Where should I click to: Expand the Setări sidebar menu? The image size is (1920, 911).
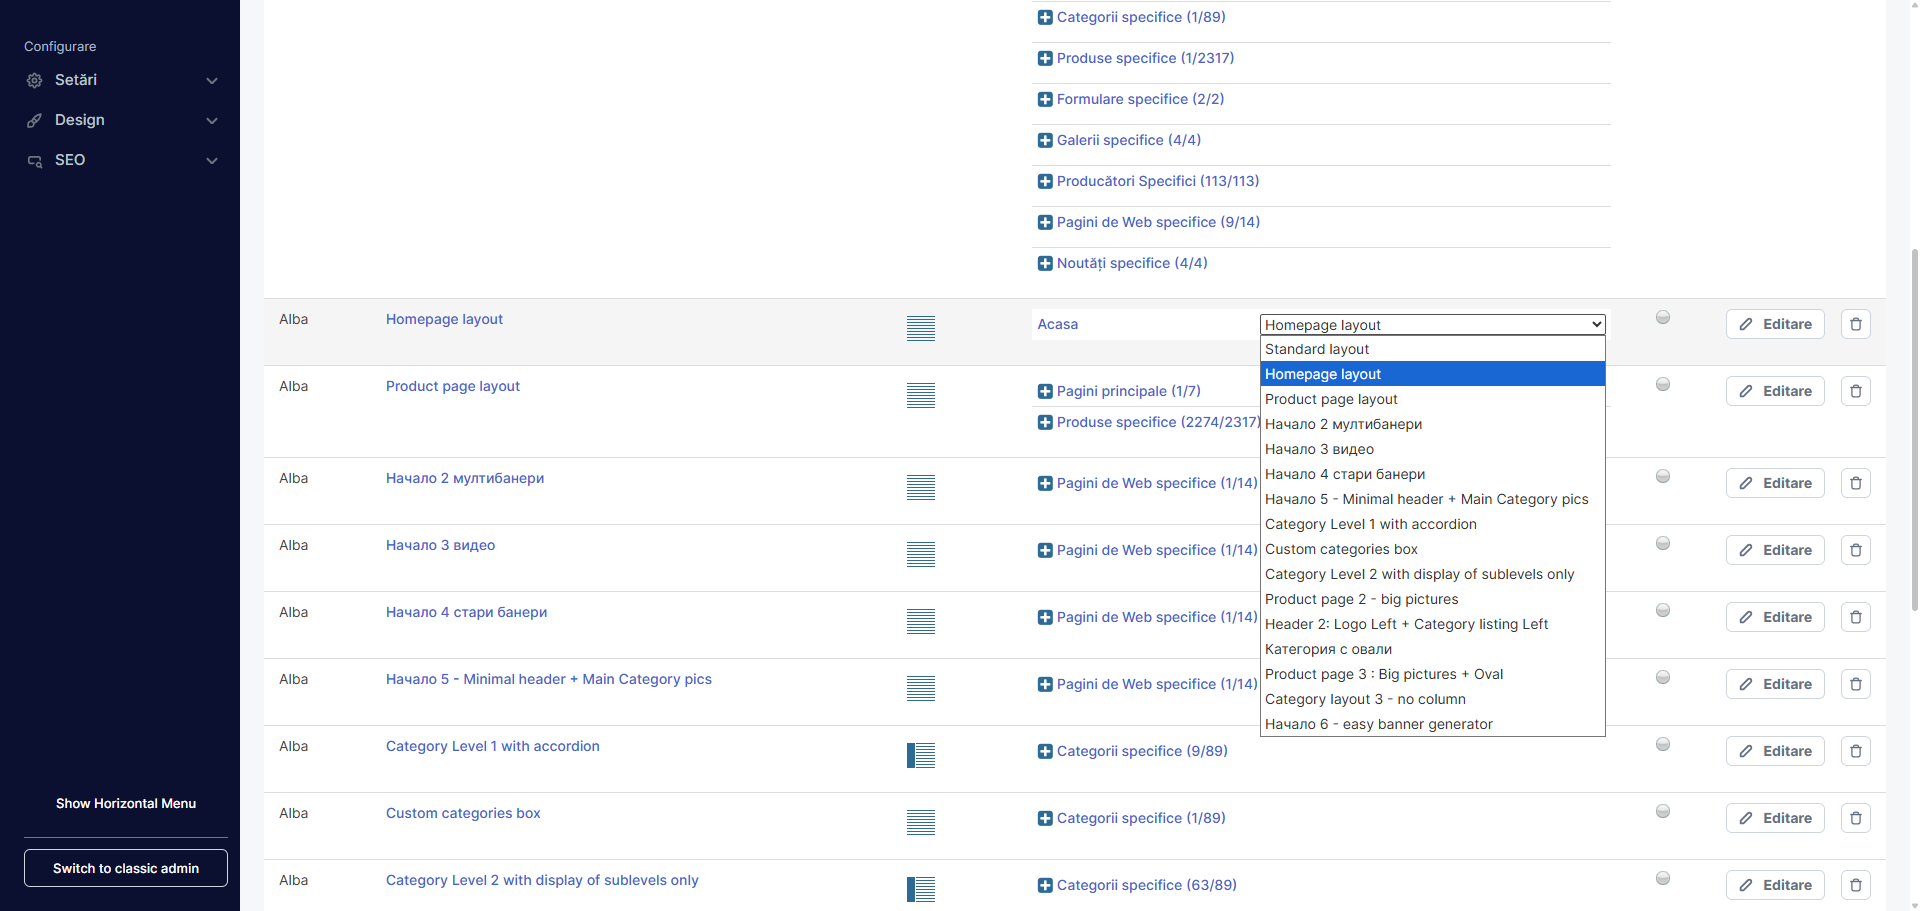[x=120, y=80]
